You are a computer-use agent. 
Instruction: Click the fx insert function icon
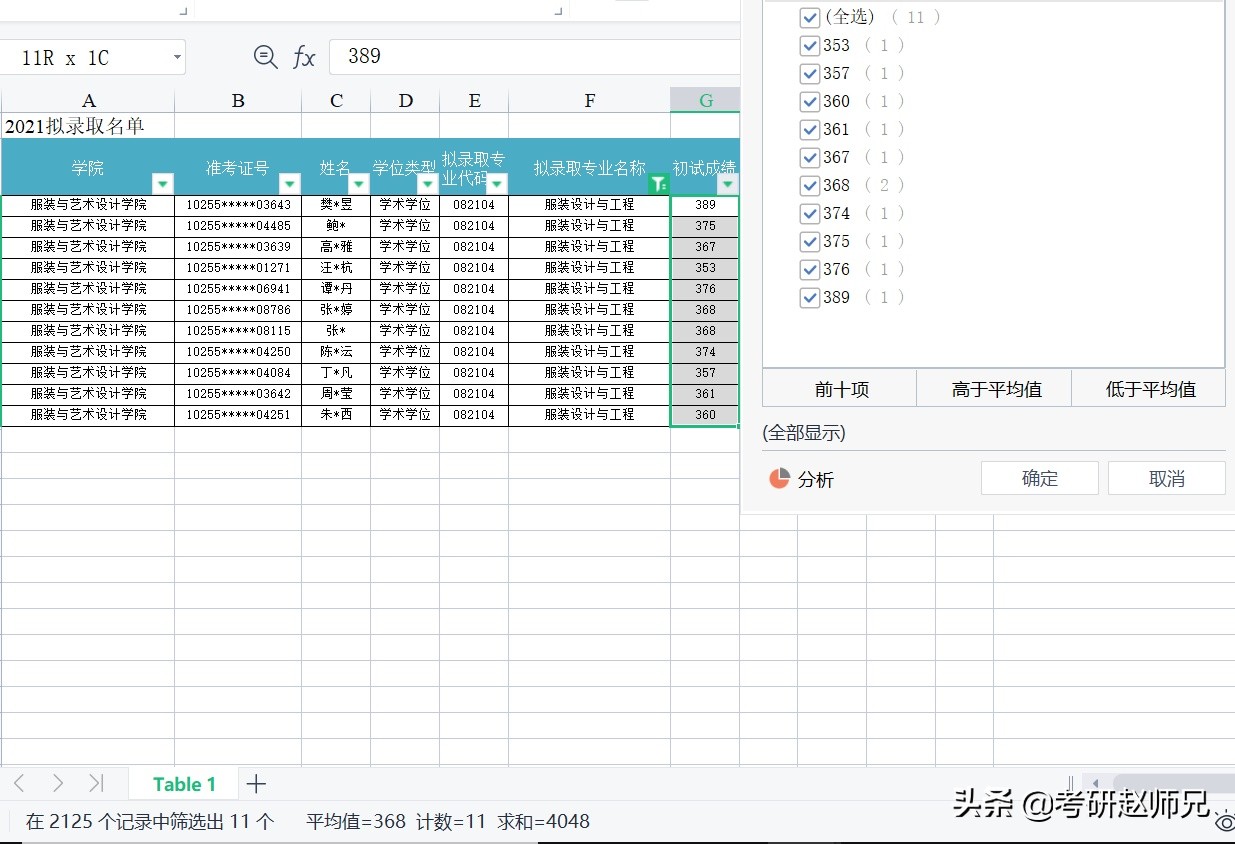point(306,57)
